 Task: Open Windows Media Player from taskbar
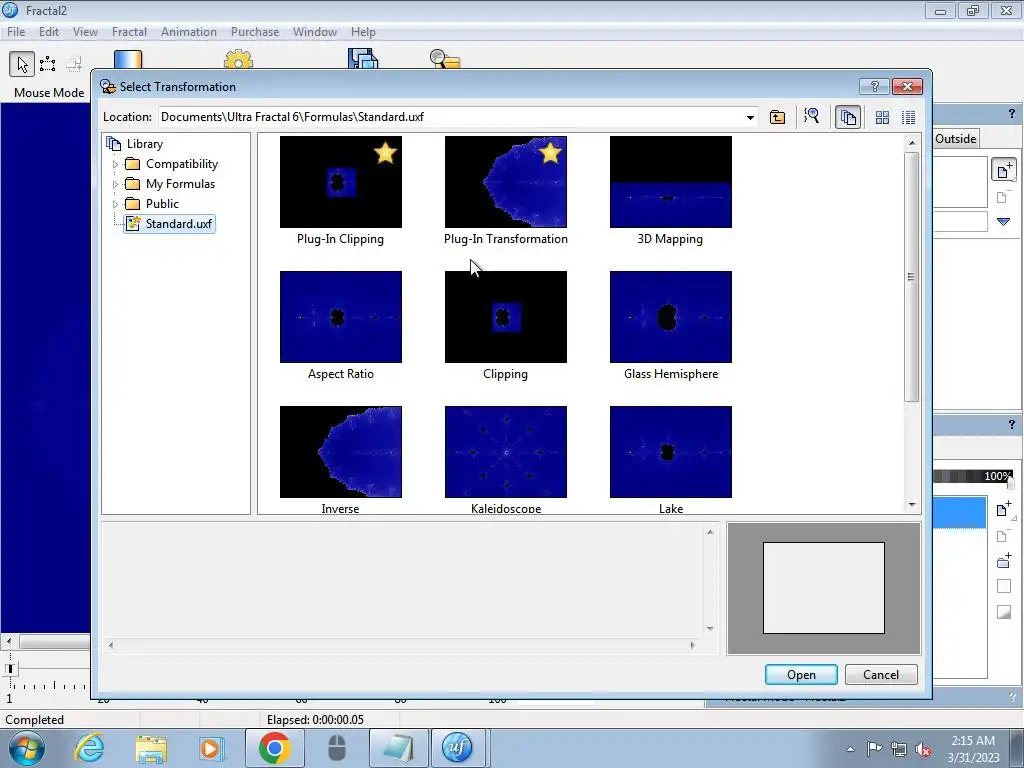[212, 748]
